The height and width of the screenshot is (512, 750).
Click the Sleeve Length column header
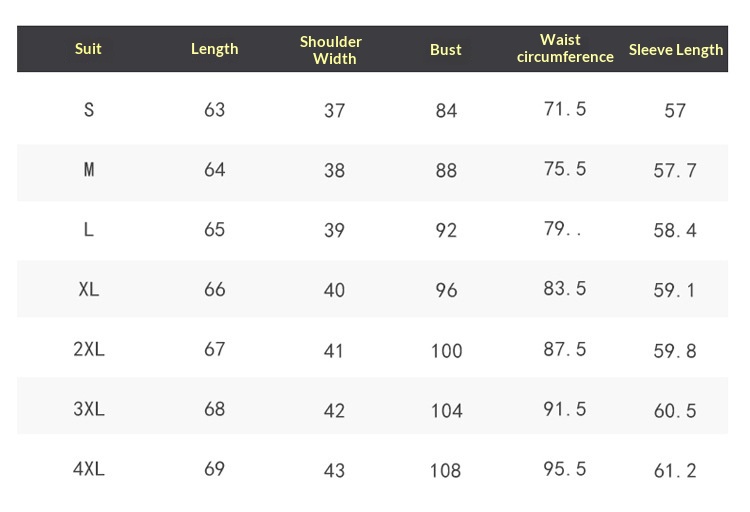[676, 49]
